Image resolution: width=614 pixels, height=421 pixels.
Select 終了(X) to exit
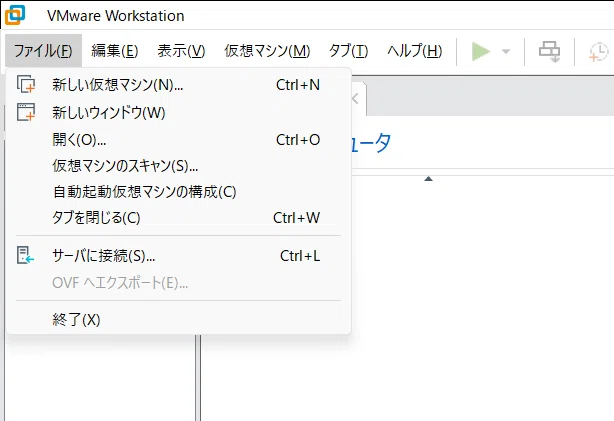(178, 320)
